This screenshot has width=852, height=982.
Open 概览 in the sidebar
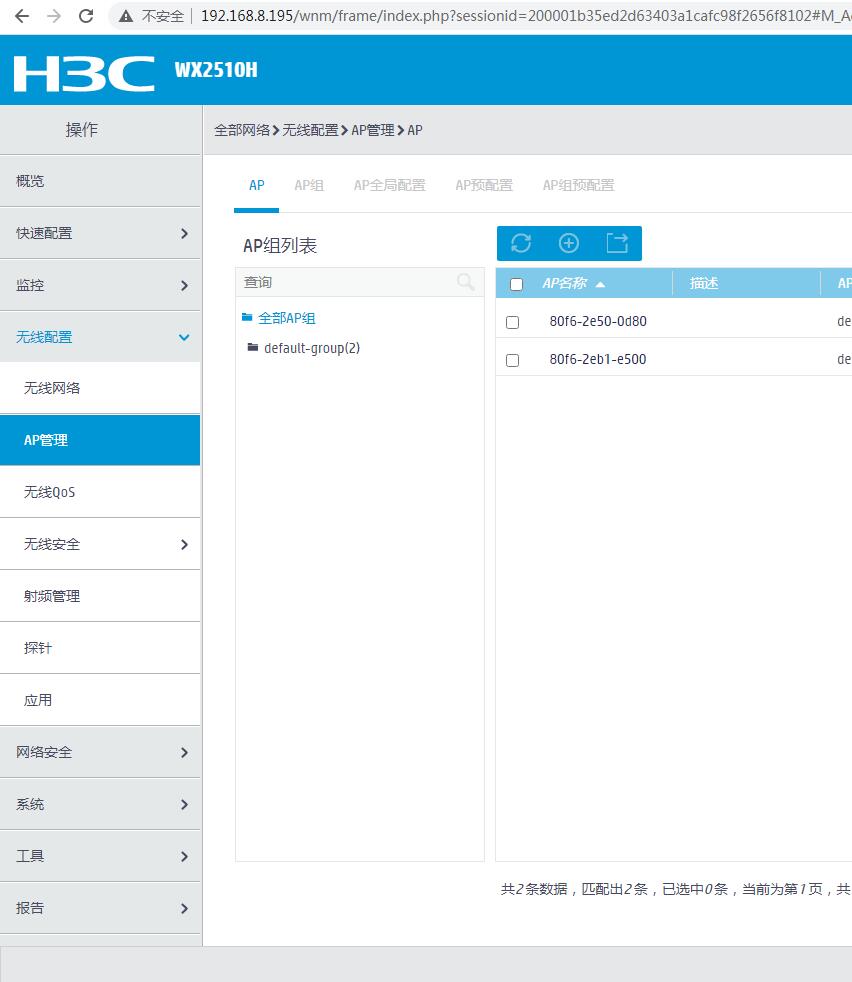click(x=100, y=181)
